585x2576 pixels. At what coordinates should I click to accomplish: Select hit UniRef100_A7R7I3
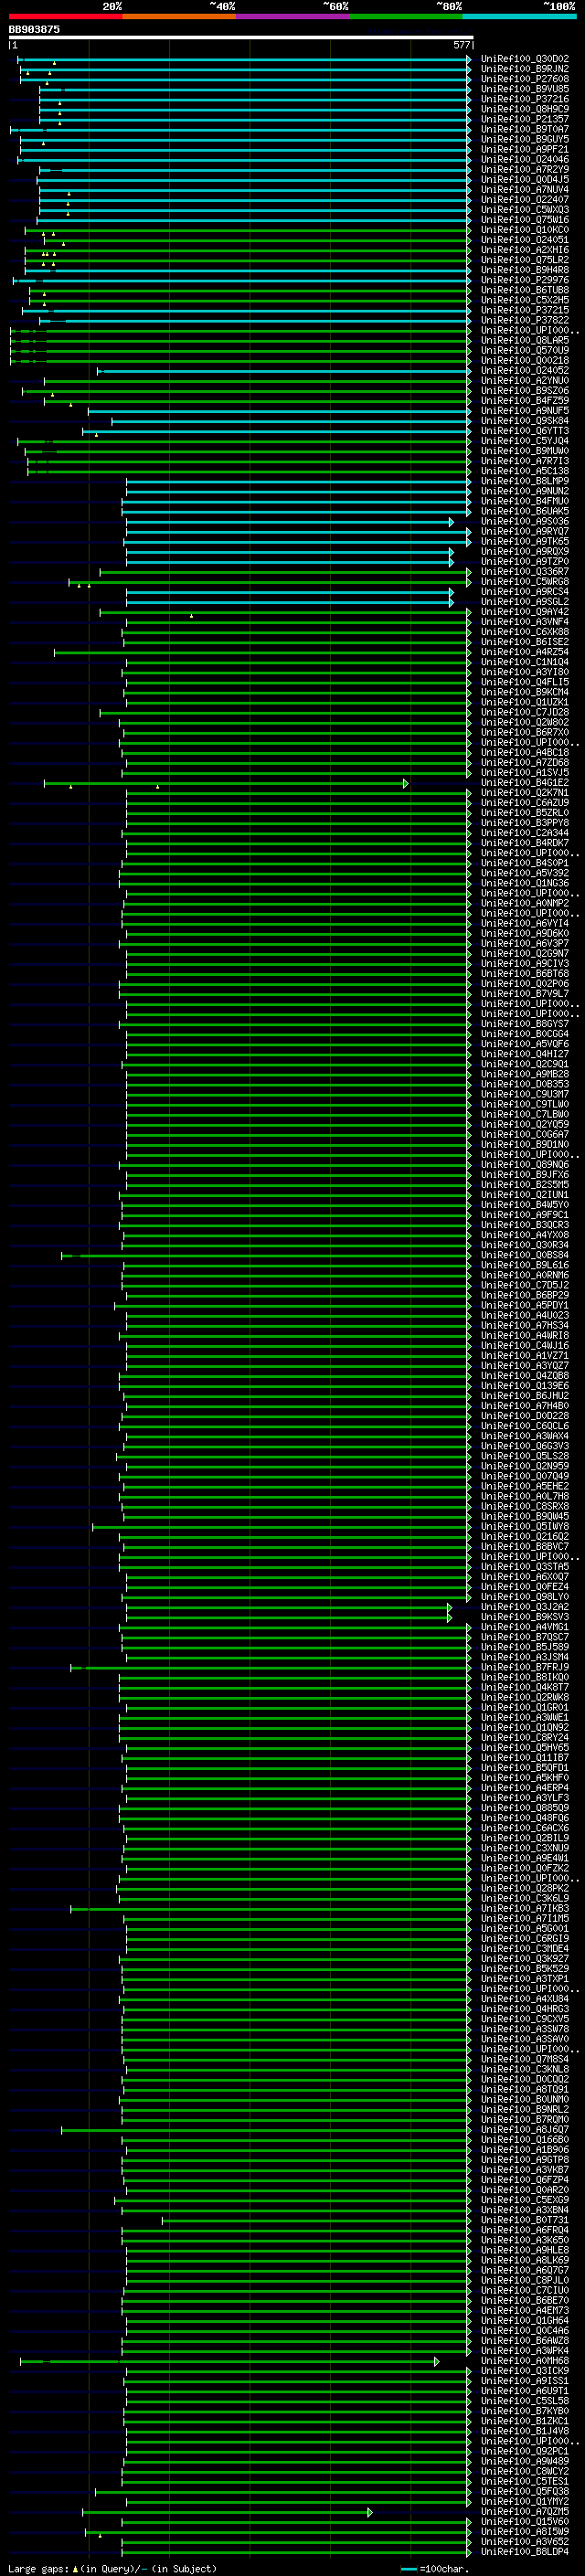[x=524, y=461]
